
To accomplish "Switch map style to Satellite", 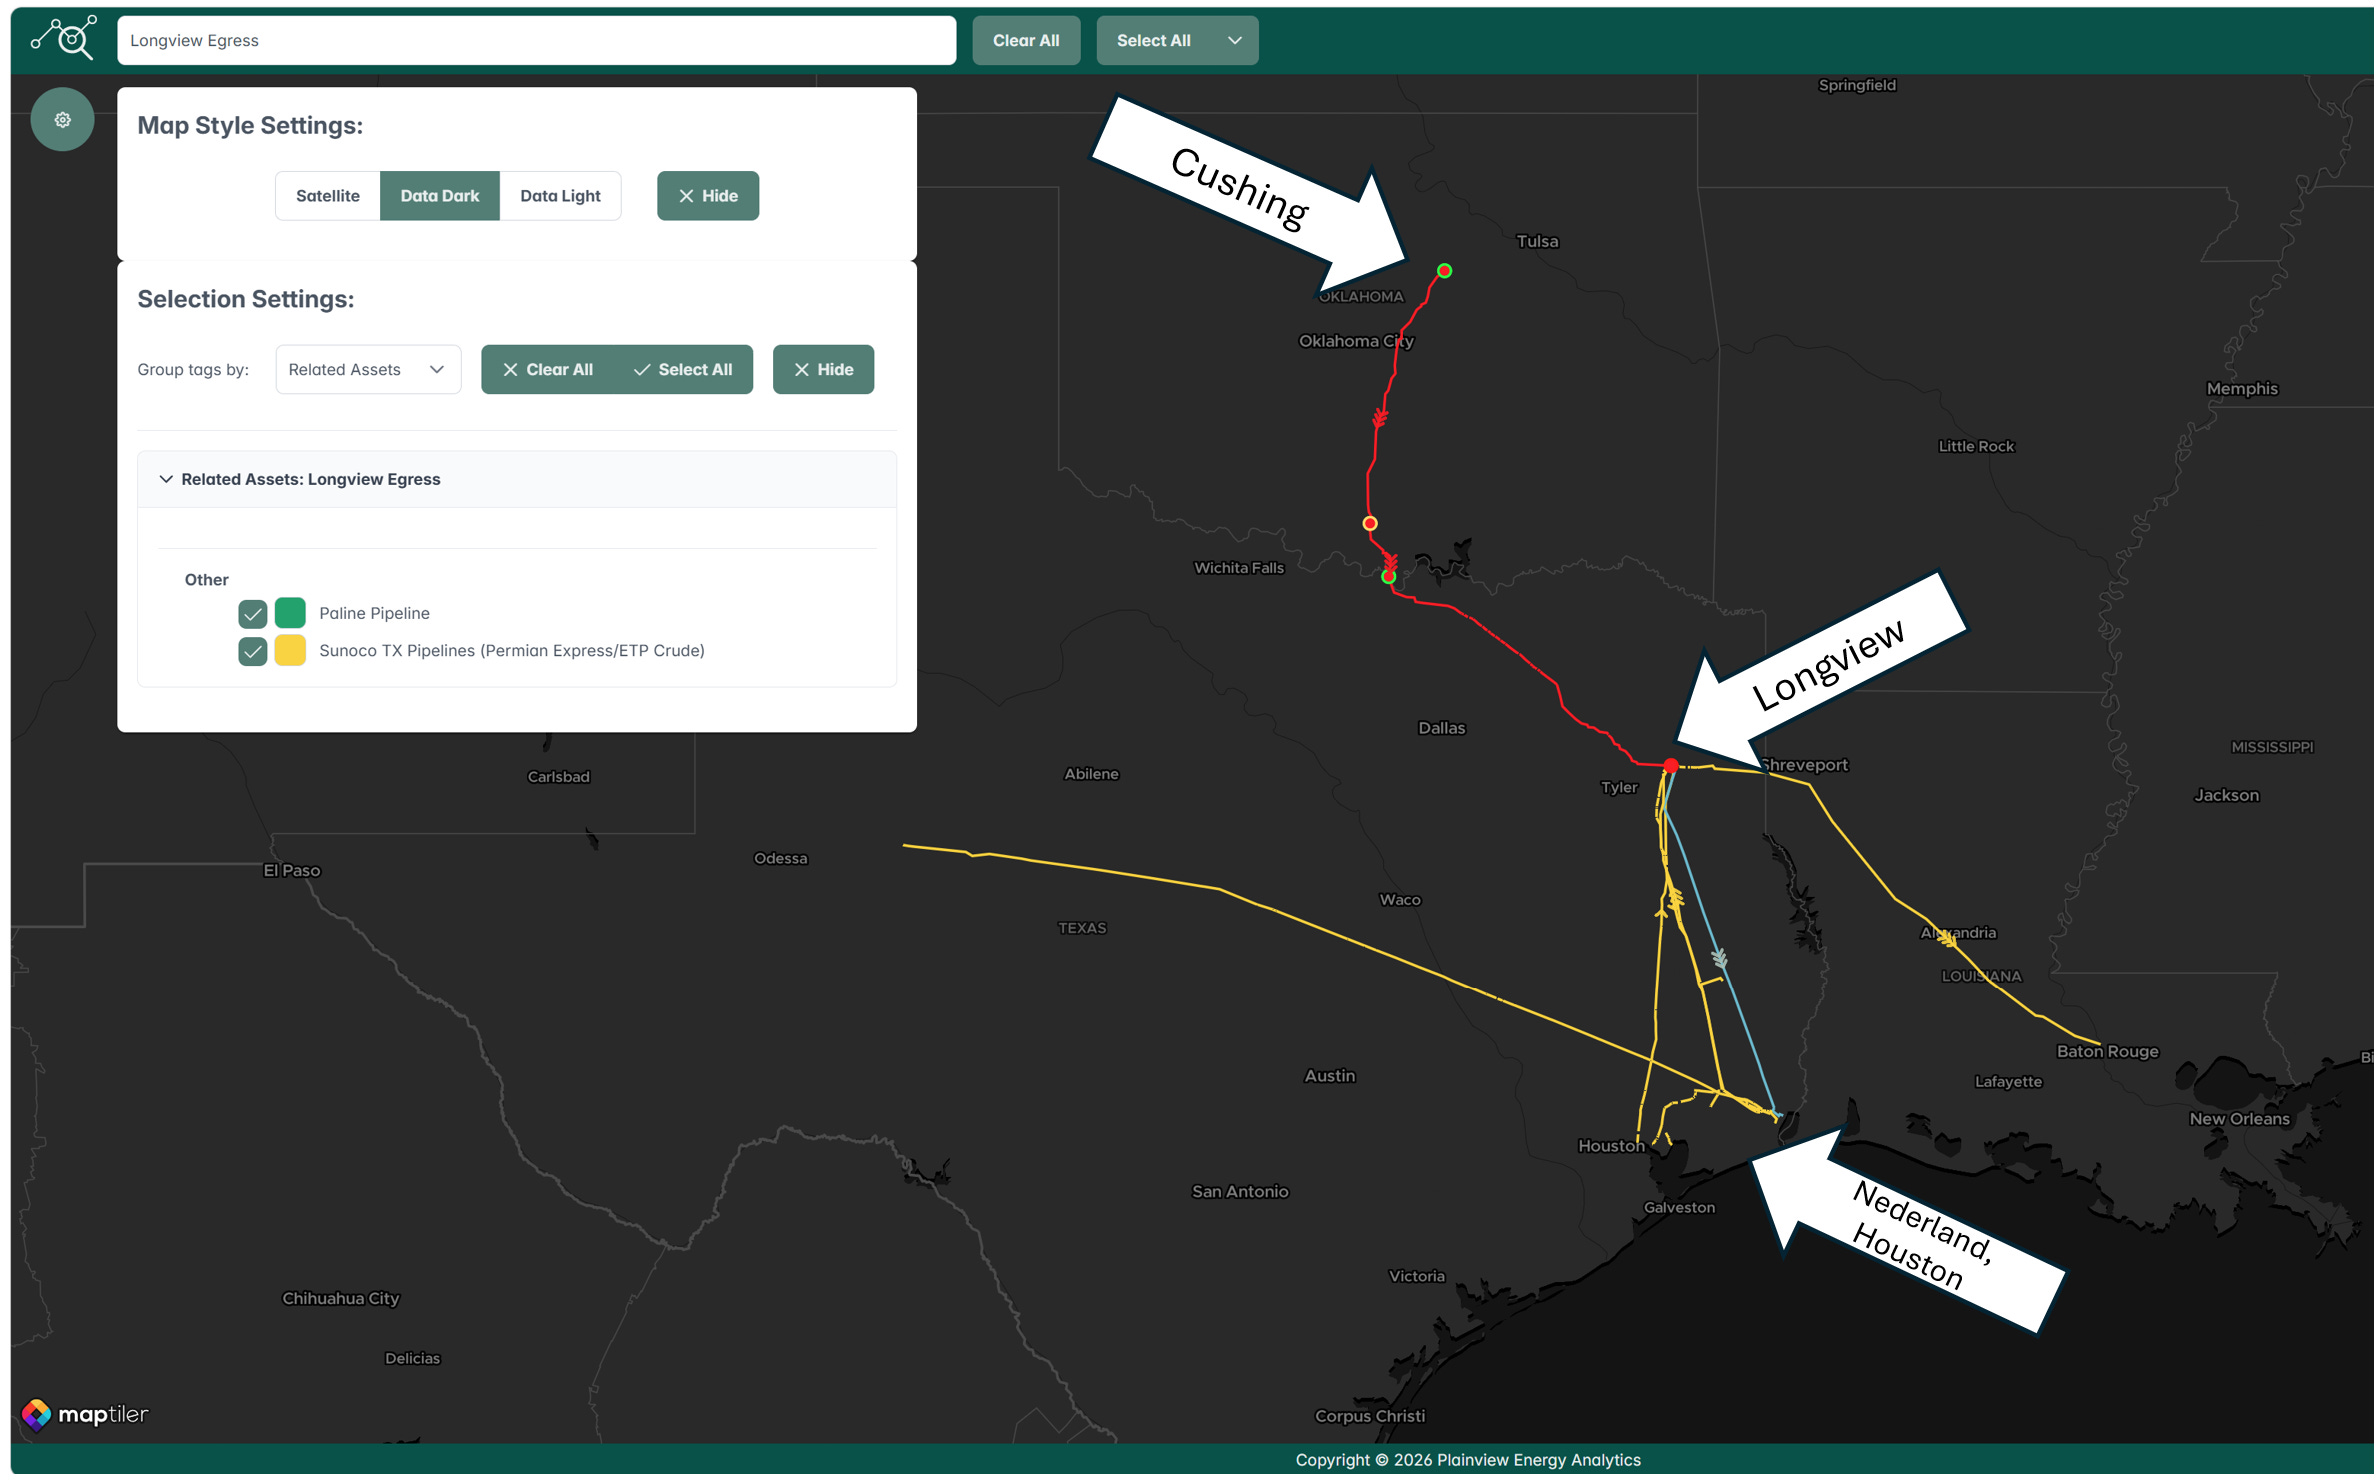I will (327, 196).
